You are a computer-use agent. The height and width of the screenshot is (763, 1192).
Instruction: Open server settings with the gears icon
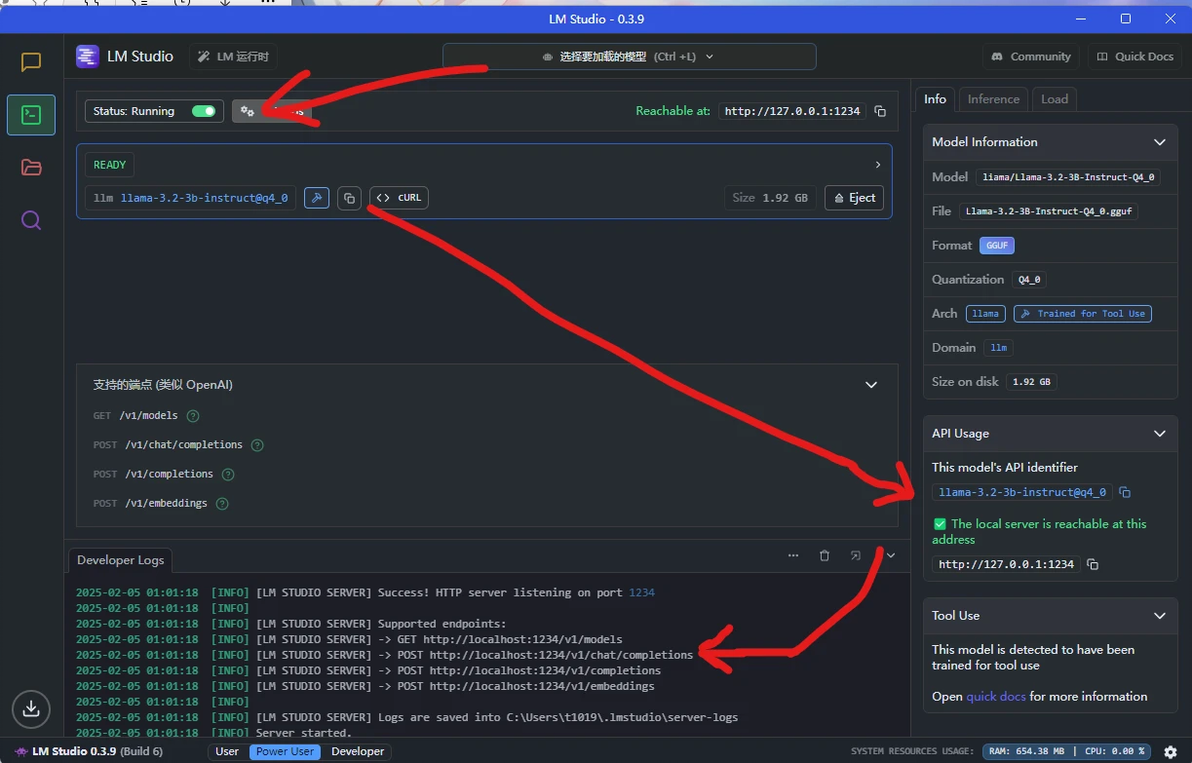click(x=248, y=111)
